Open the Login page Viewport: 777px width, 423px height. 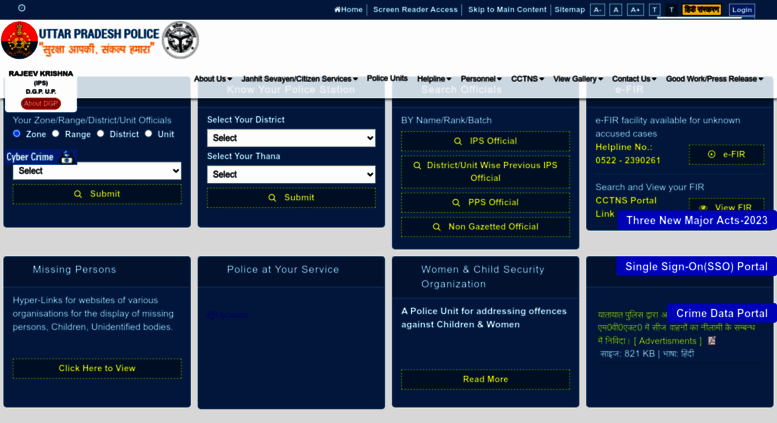(741, 10)
